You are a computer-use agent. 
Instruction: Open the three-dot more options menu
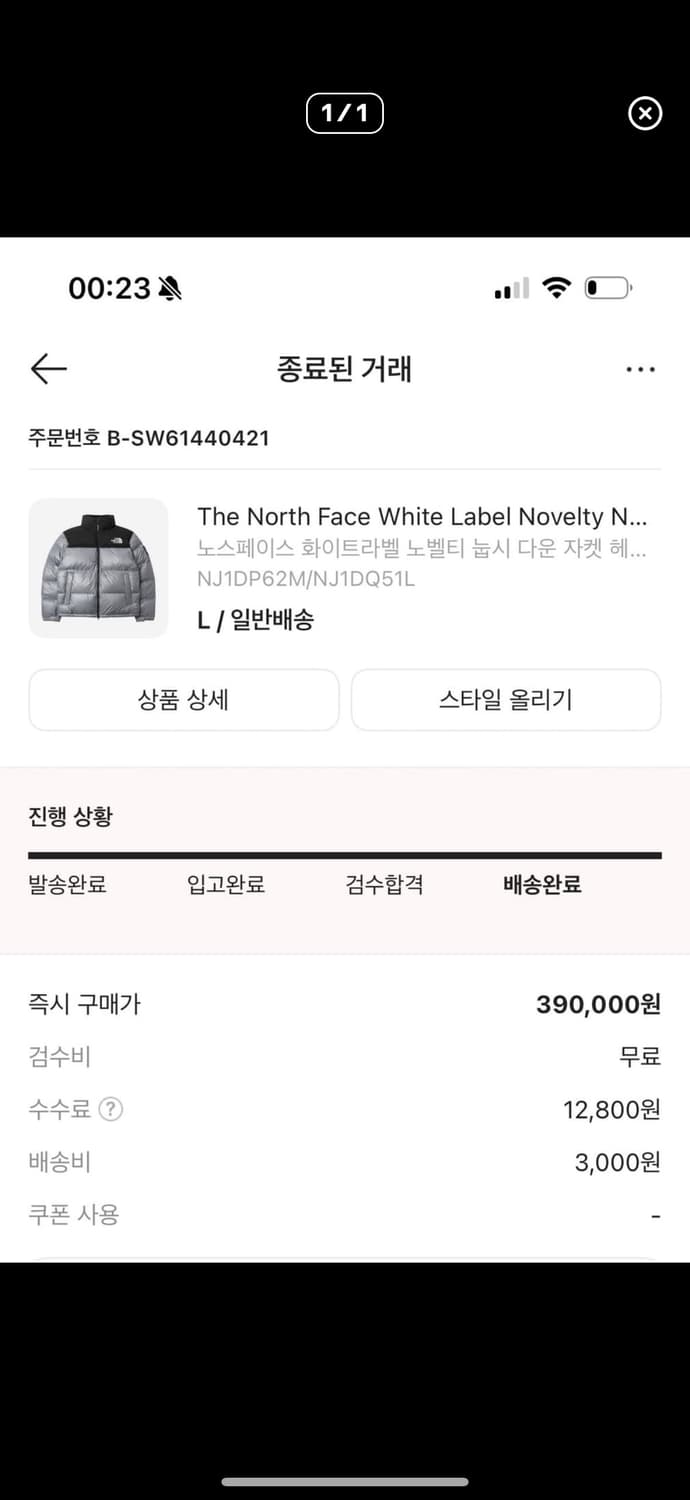coord(640,369)
